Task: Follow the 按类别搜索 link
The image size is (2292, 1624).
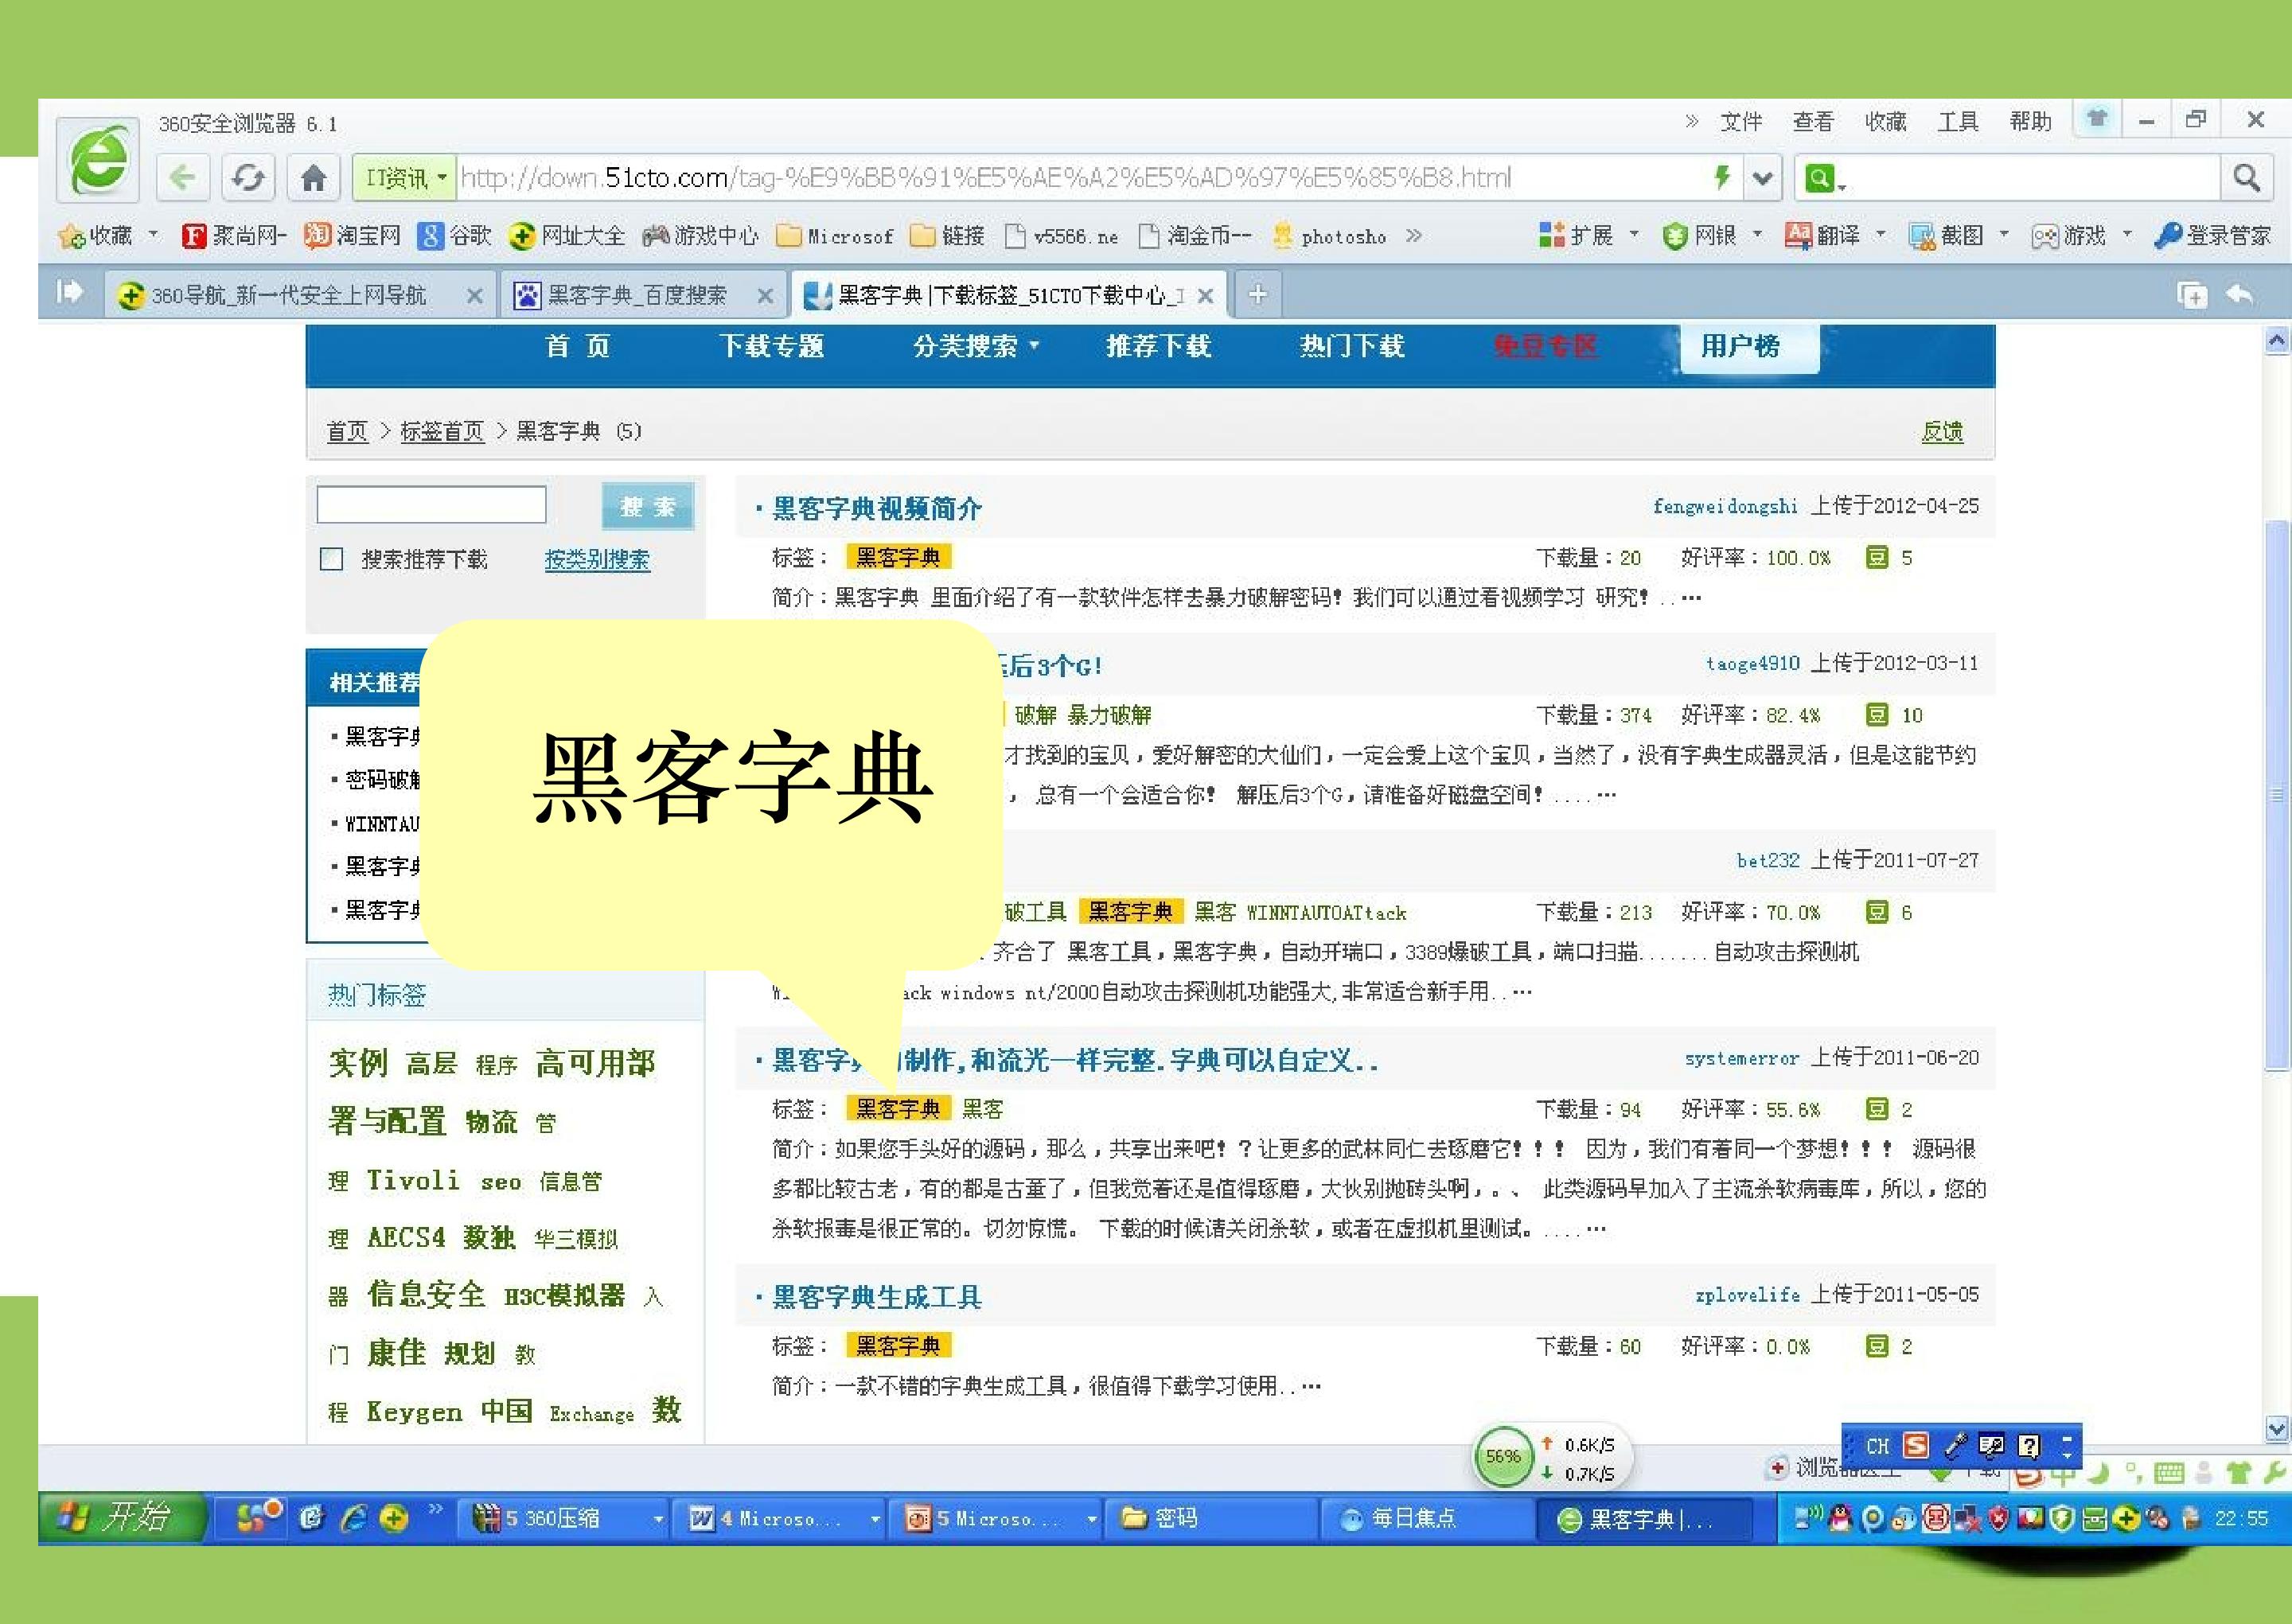Action: pyautogui.click(x=597, y=559)
